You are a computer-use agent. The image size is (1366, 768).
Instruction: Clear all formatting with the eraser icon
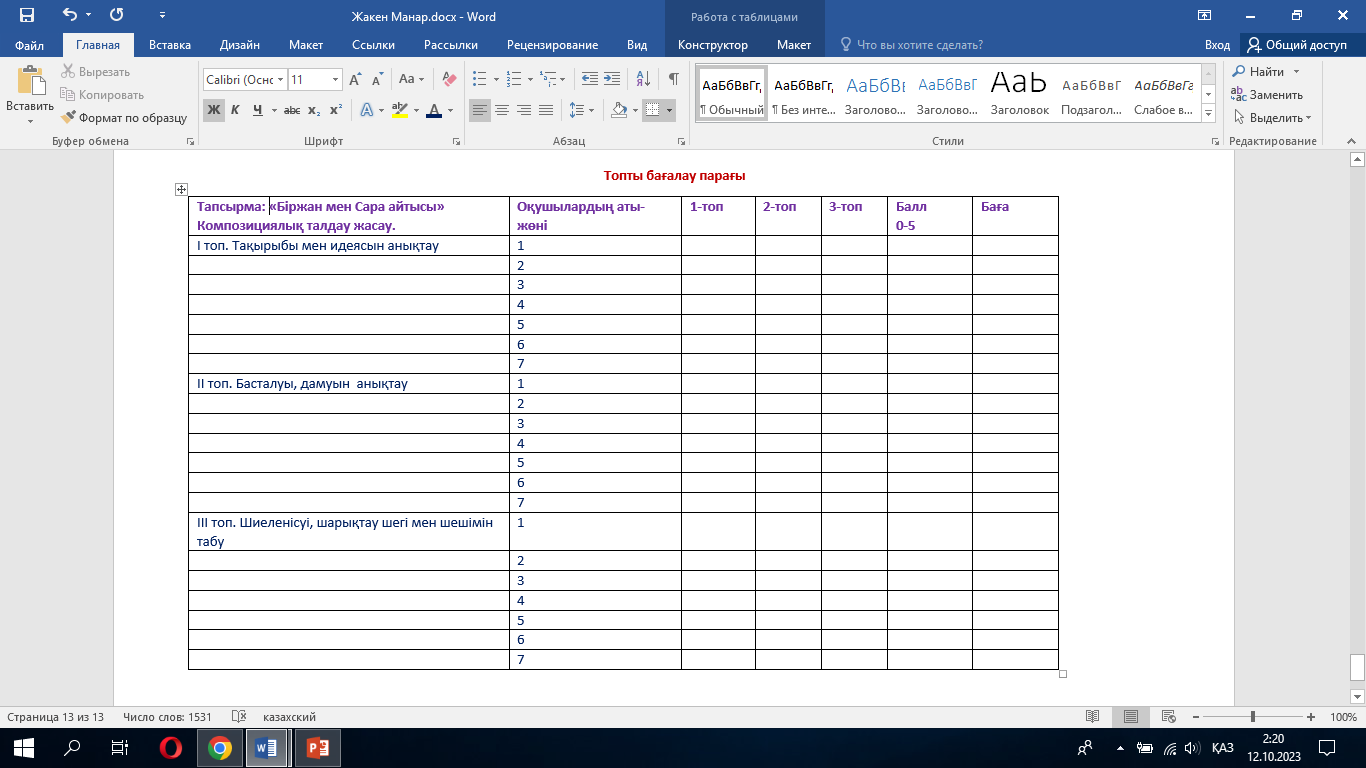449,79
